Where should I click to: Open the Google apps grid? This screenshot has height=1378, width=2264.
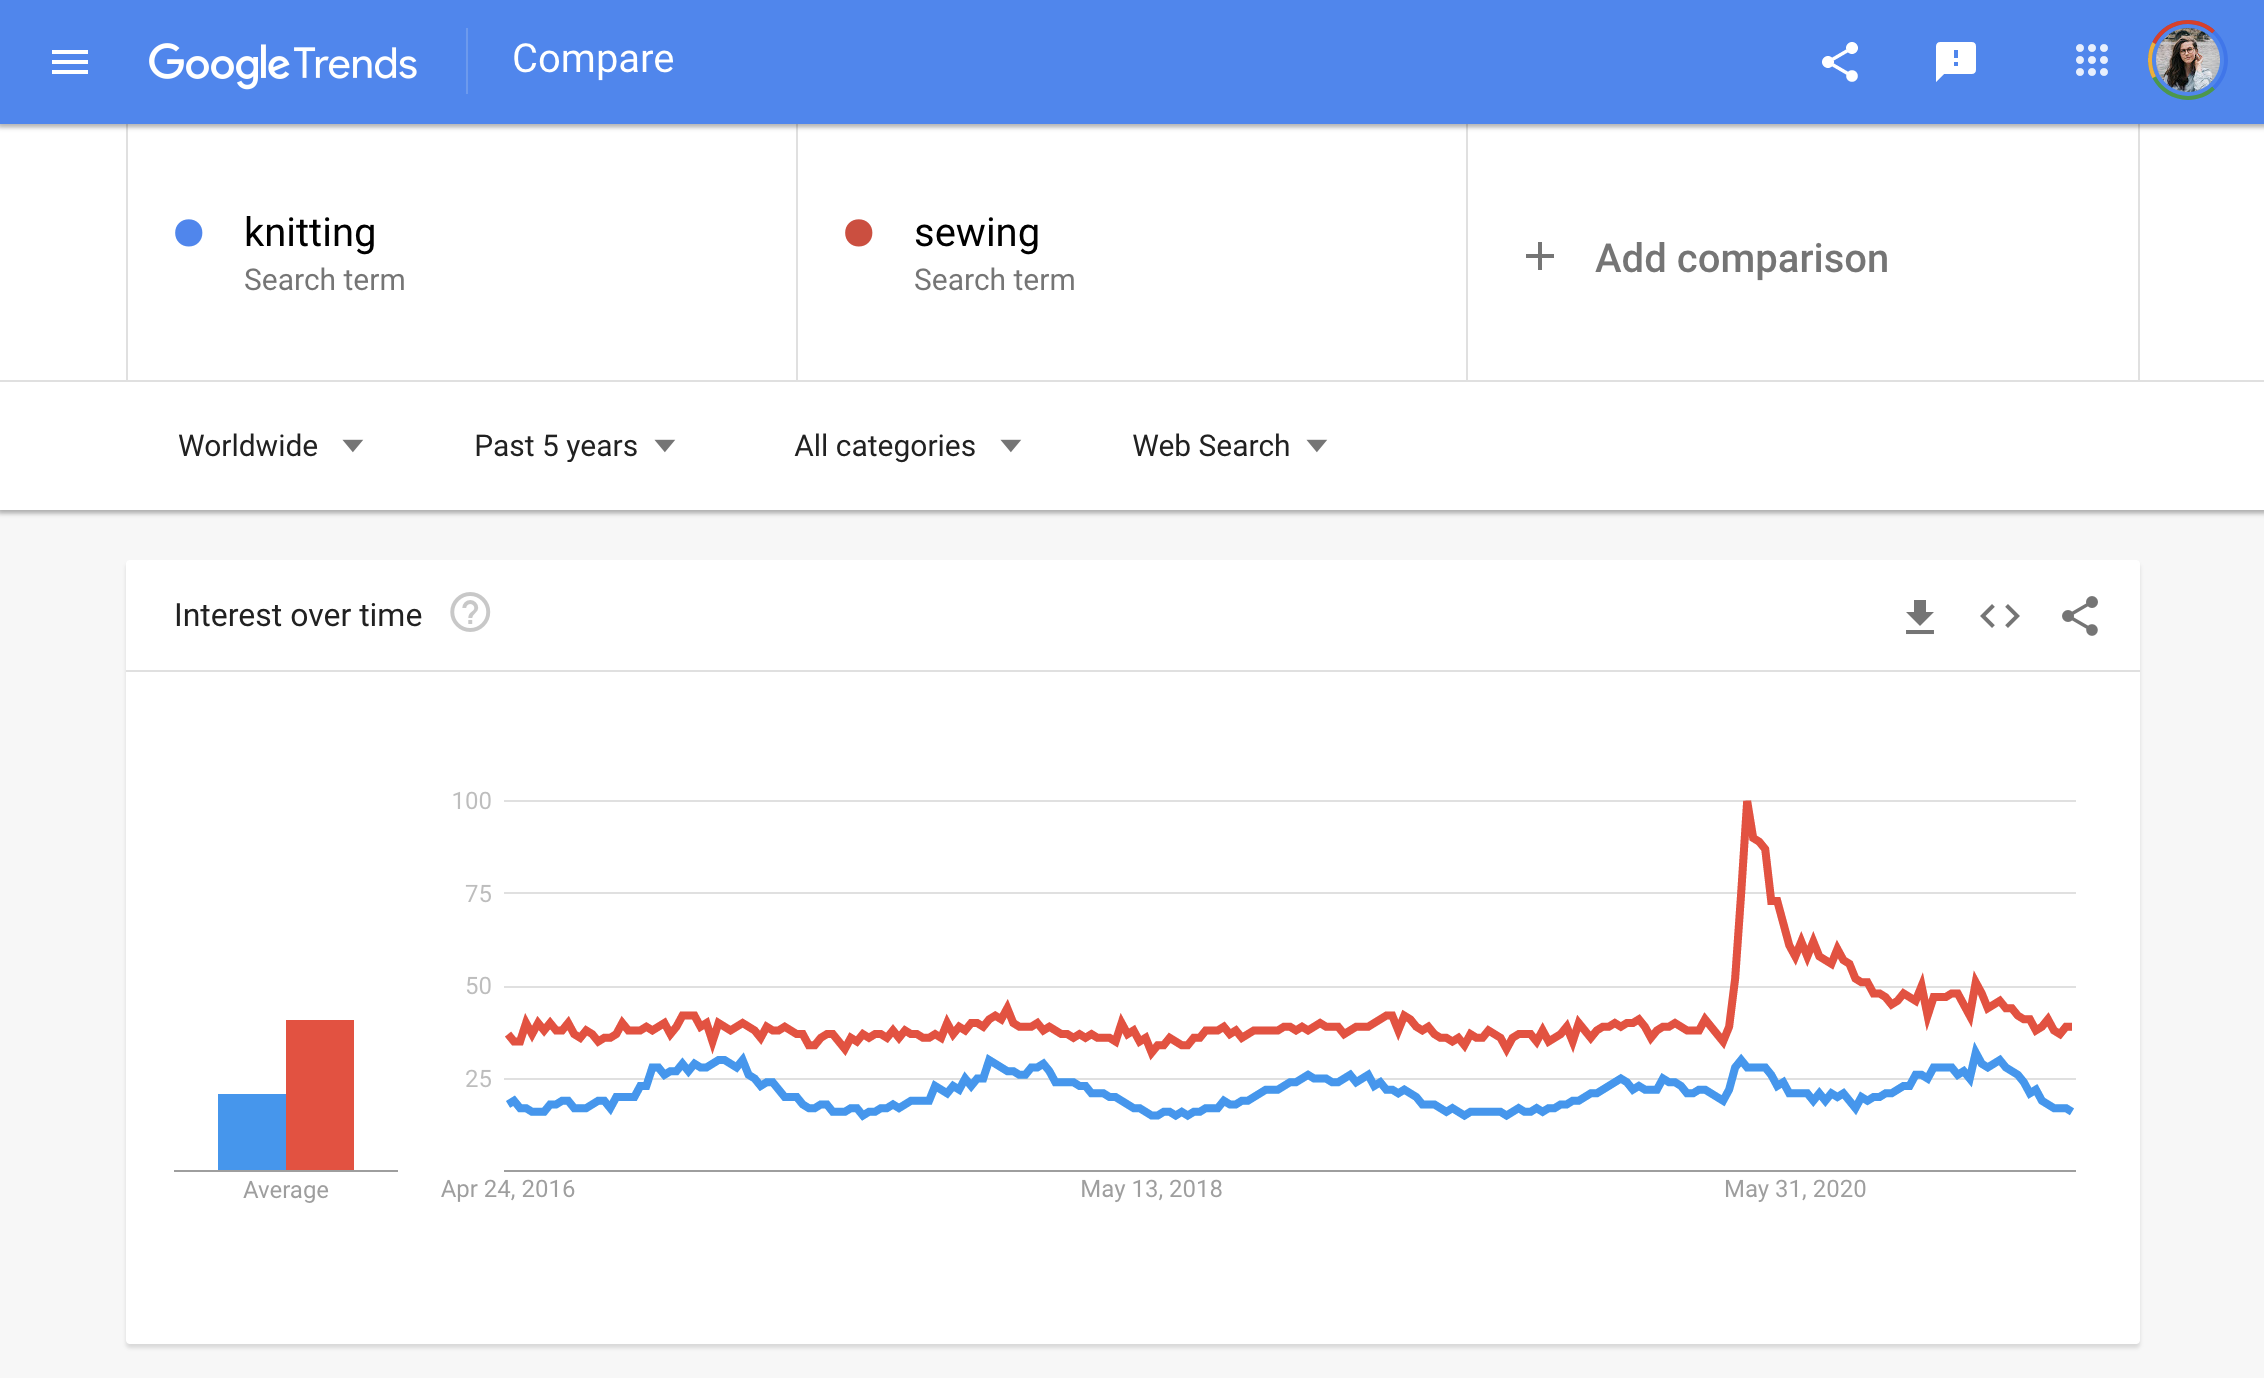click(x=2091, y=61)
